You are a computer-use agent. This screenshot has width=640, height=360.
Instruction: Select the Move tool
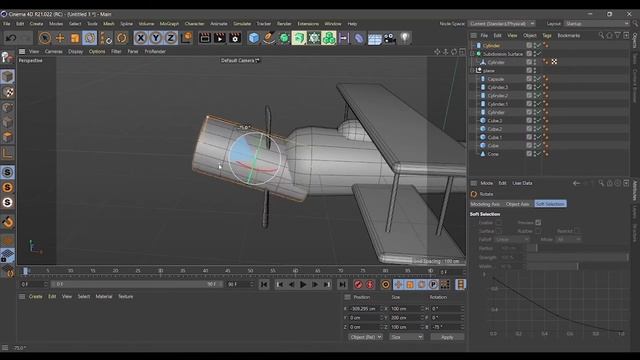pyautogui.click(x=60, y=38)
